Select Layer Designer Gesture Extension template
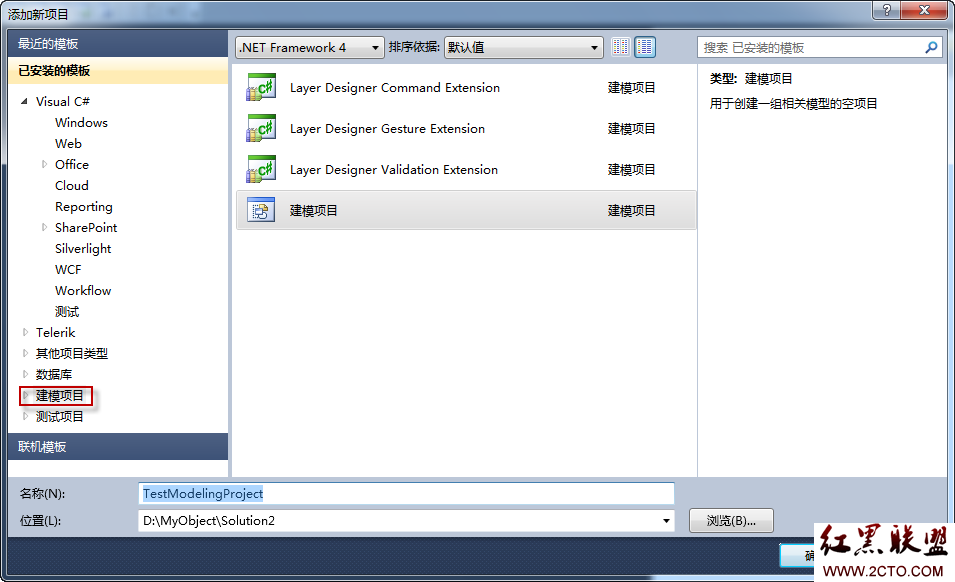The image size is (955, 582). tap(466, 128)
